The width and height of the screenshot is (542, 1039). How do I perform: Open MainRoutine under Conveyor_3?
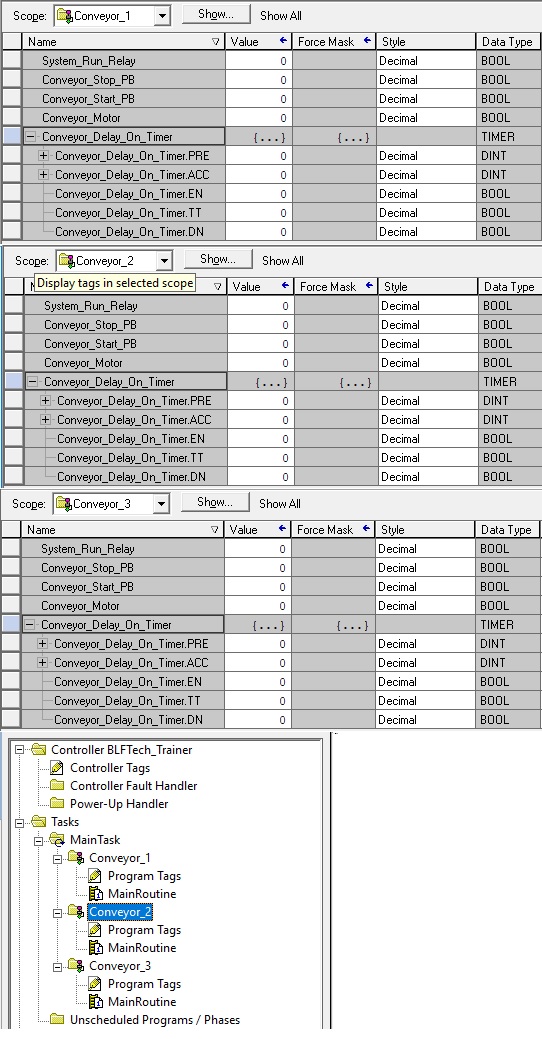coord(142,1001)
